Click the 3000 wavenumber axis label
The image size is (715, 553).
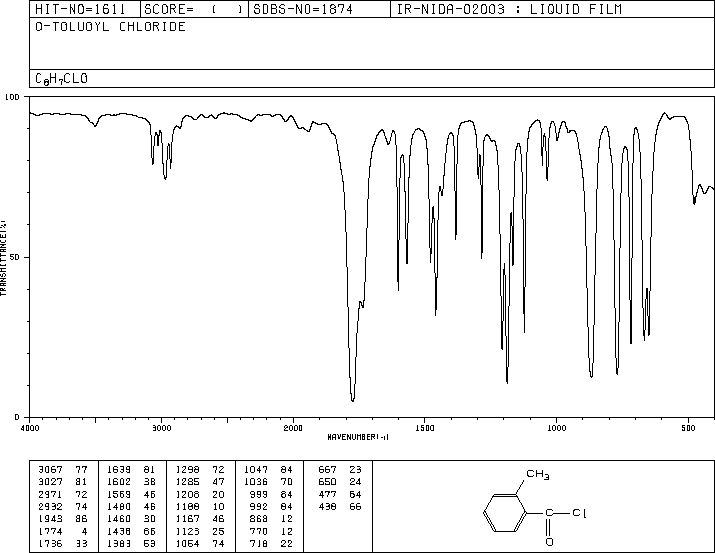click(x=162, y=428)
